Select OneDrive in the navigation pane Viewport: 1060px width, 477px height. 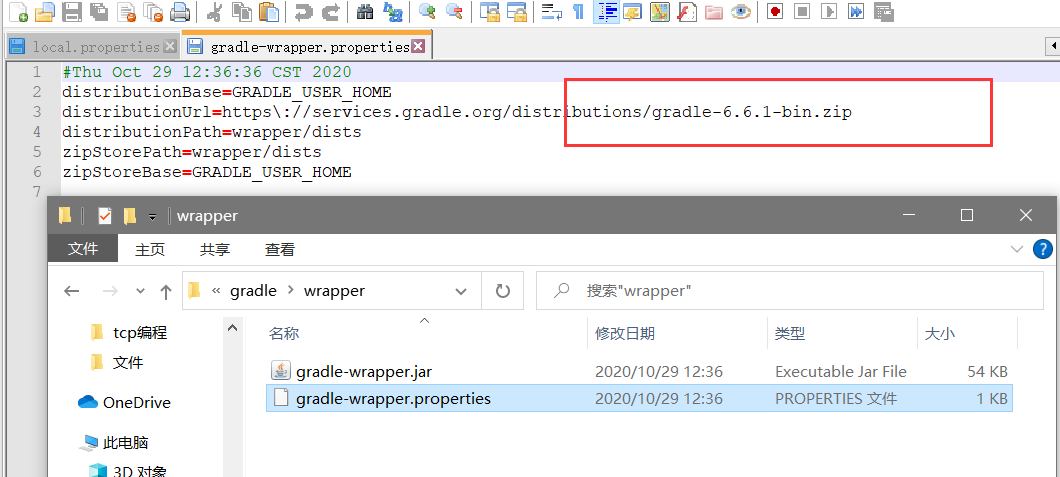(x=124, y=403)
